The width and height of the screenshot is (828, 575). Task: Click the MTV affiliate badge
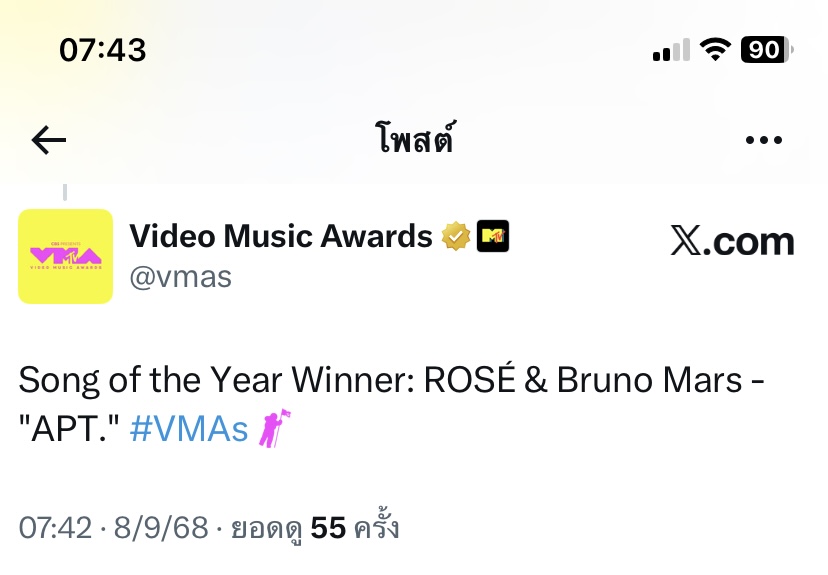[493, 236]
